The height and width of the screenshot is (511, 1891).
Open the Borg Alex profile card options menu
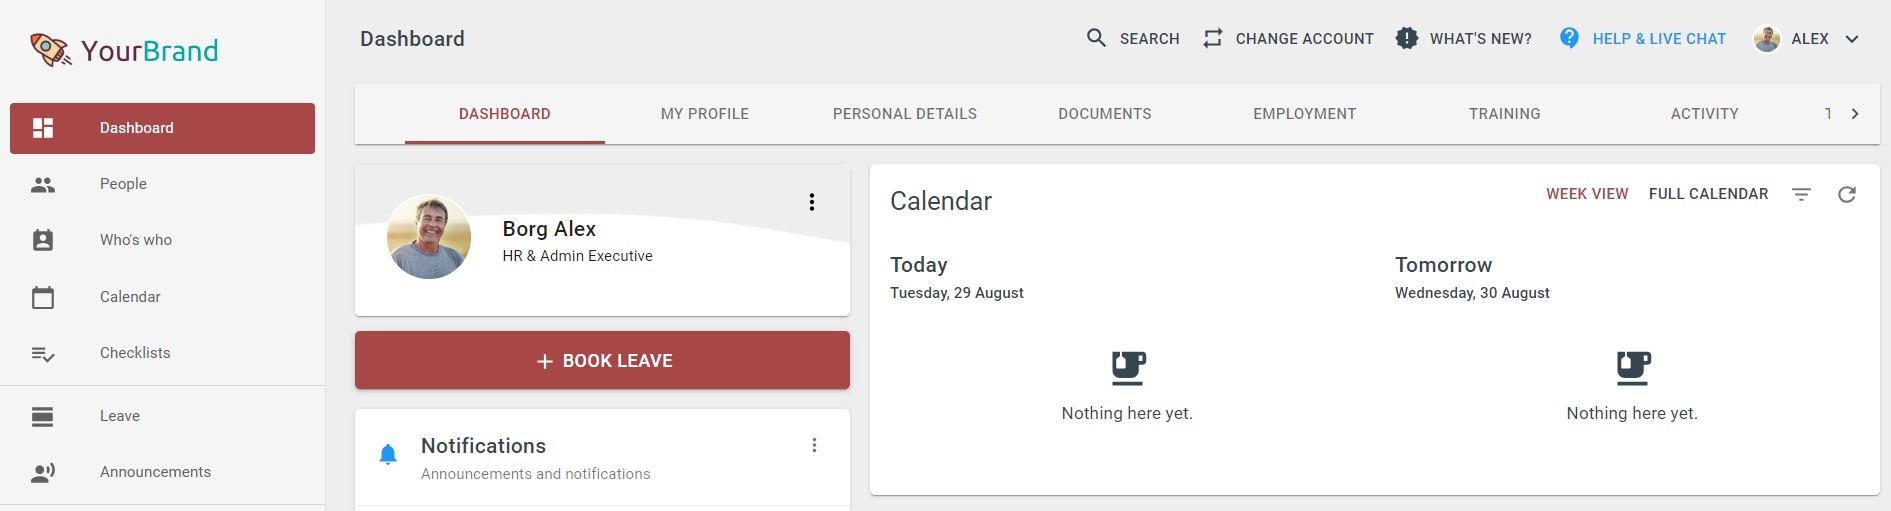tap(812, 202)
